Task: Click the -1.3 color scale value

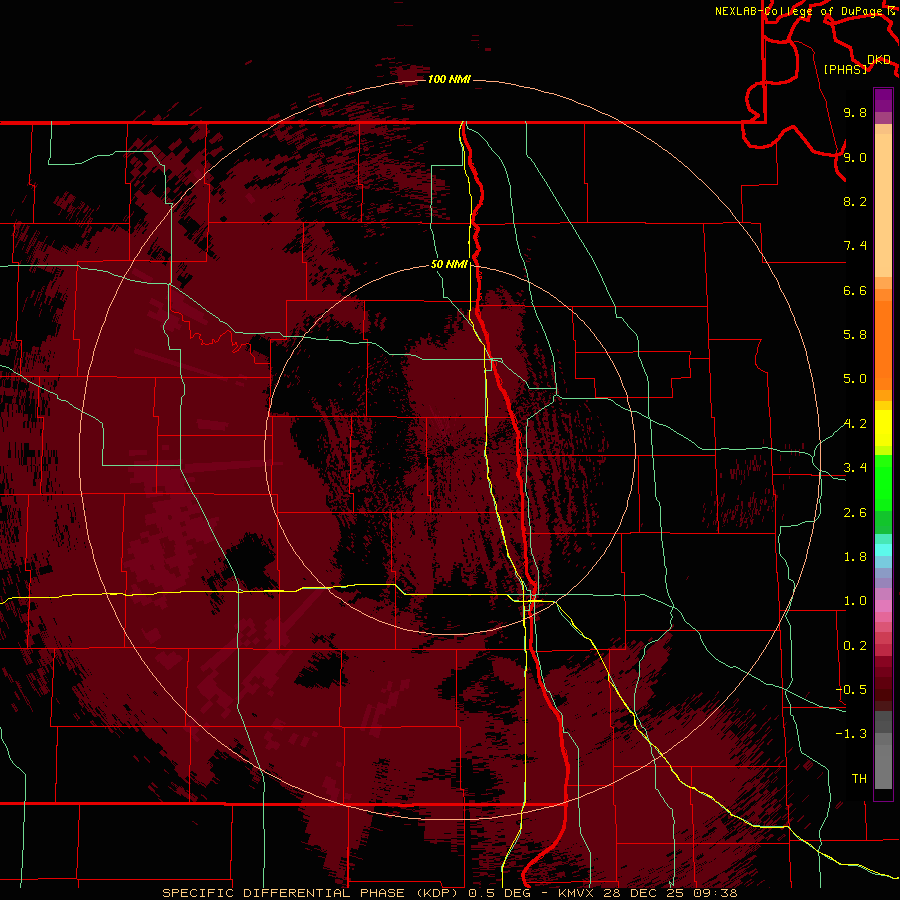Action: [851, 734]
